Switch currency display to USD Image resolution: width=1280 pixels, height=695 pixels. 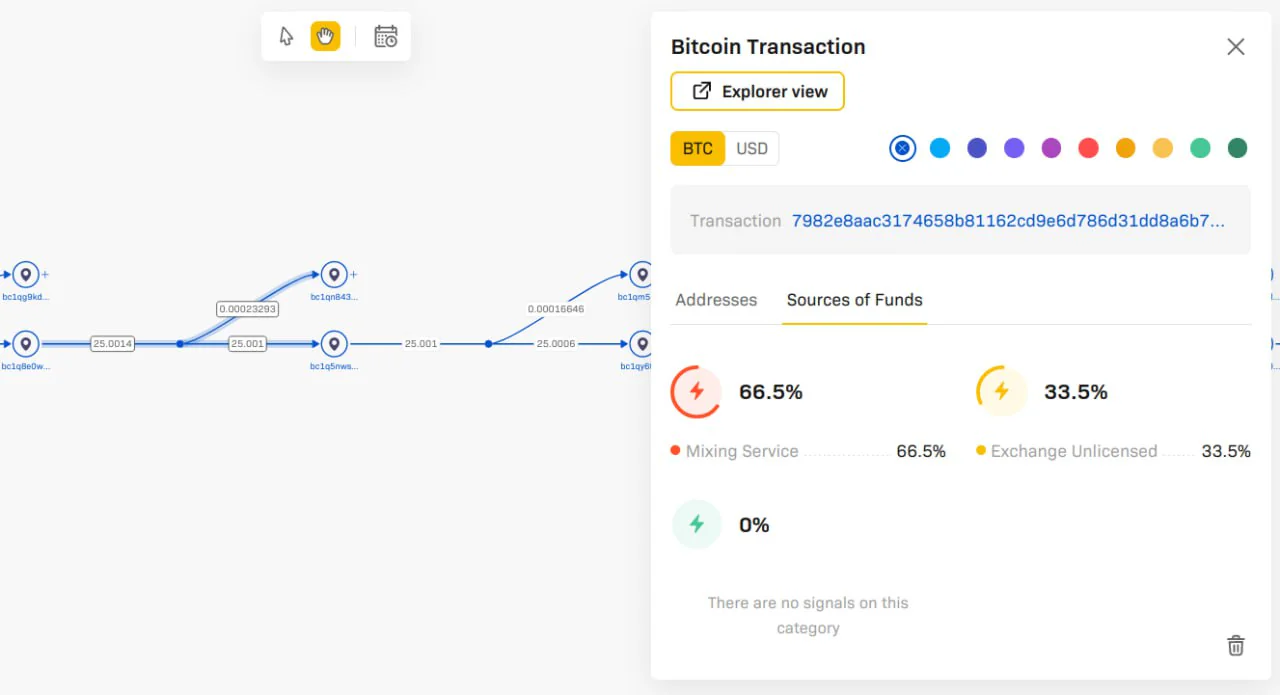(x=752, y=149)
